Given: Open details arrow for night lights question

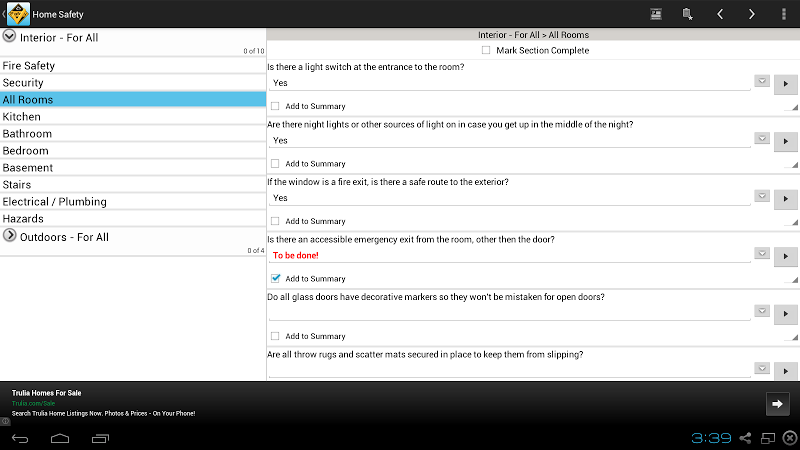Looking at the screenshot, I should pyautogui.click(x=786, y=141).
